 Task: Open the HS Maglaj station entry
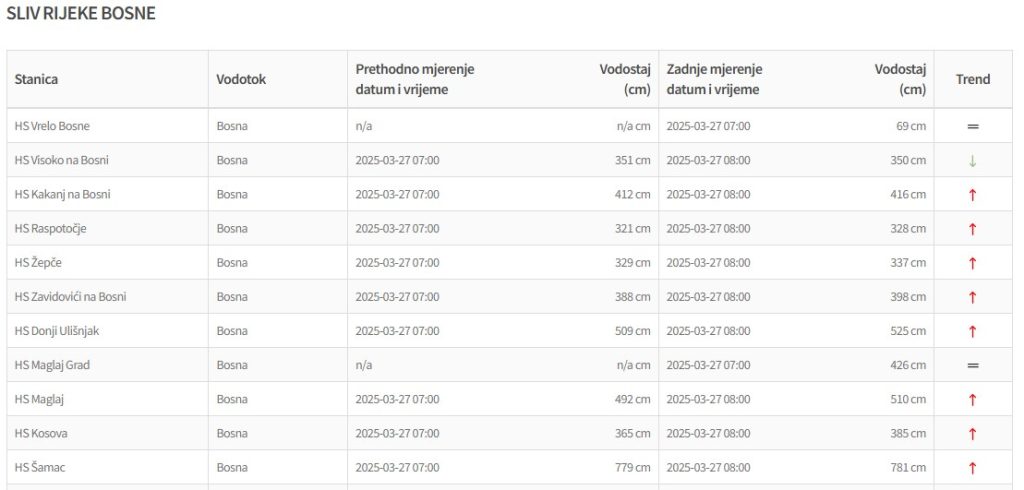pos(40,400)
